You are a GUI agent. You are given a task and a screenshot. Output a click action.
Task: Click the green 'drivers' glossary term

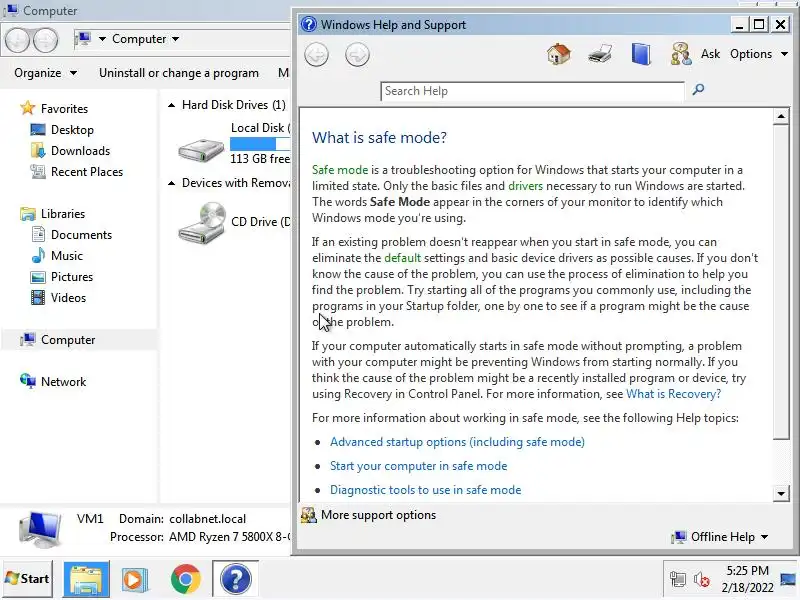pos(526,186)
